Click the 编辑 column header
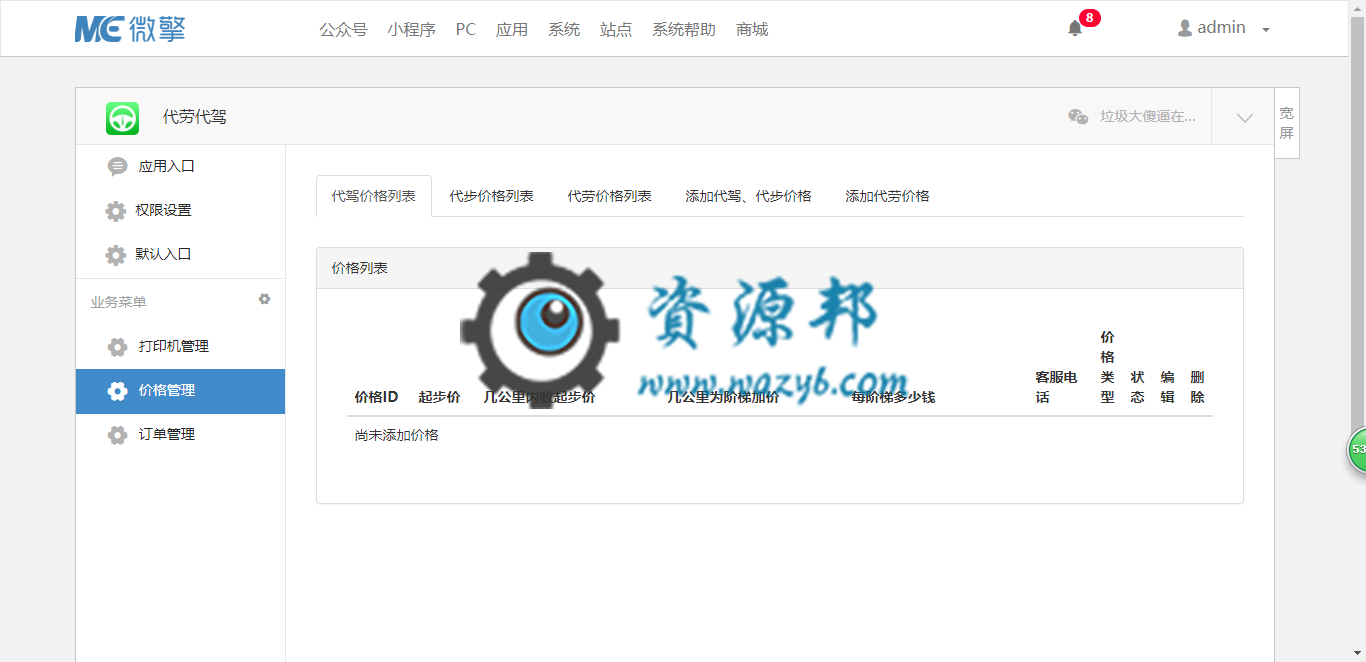Image resolution: width=1366 pixels, height=662 pixels. [1167, 387]
